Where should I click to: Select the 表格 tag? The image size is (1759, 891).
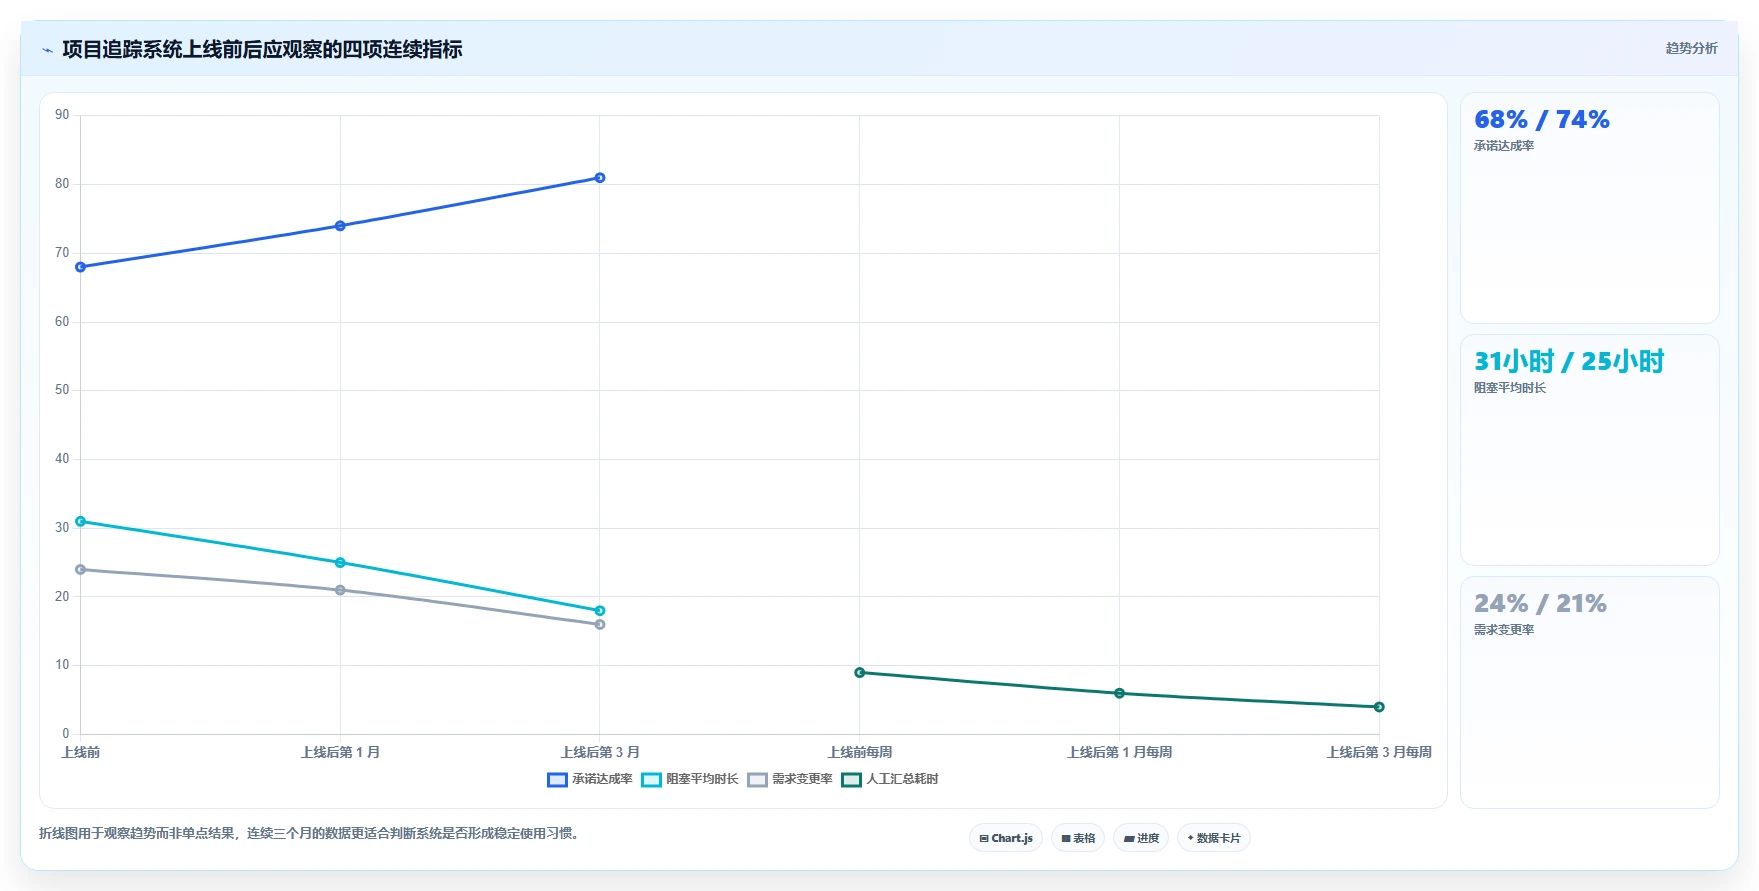(x=1078, y=838)
